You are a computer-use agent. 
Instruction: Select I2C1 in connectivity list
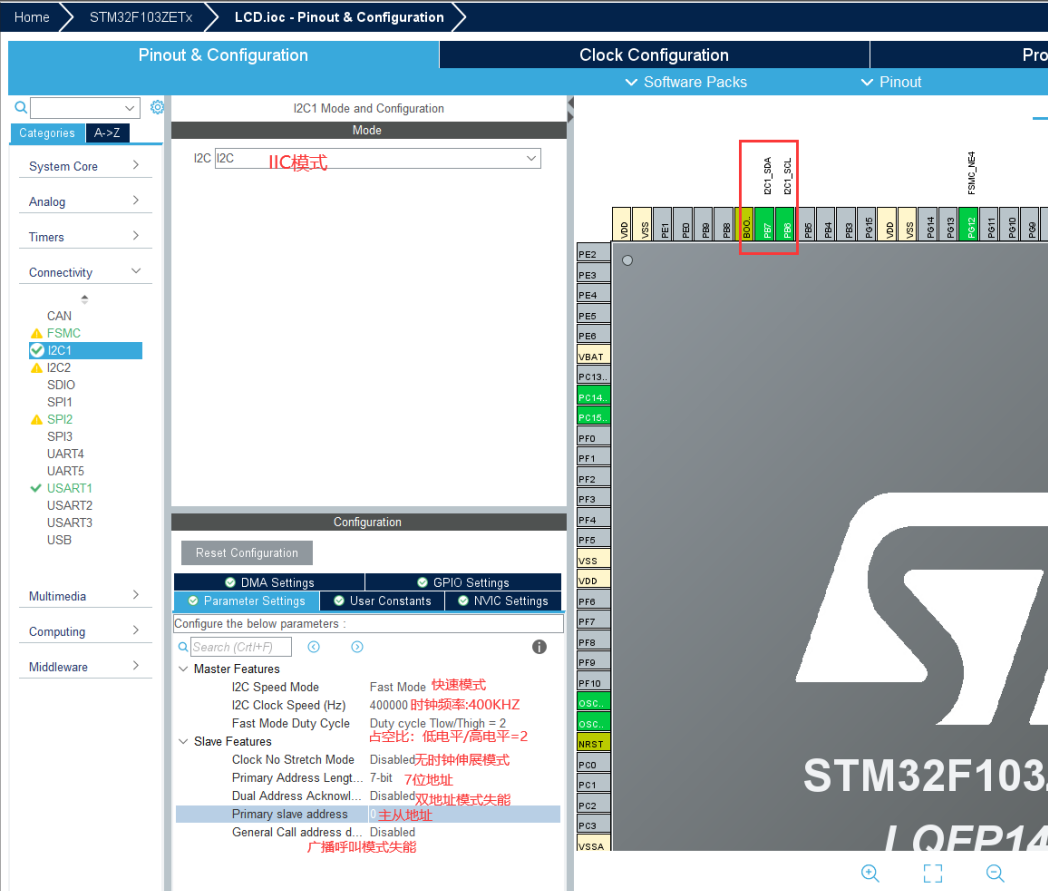click(x=86, y=350)
